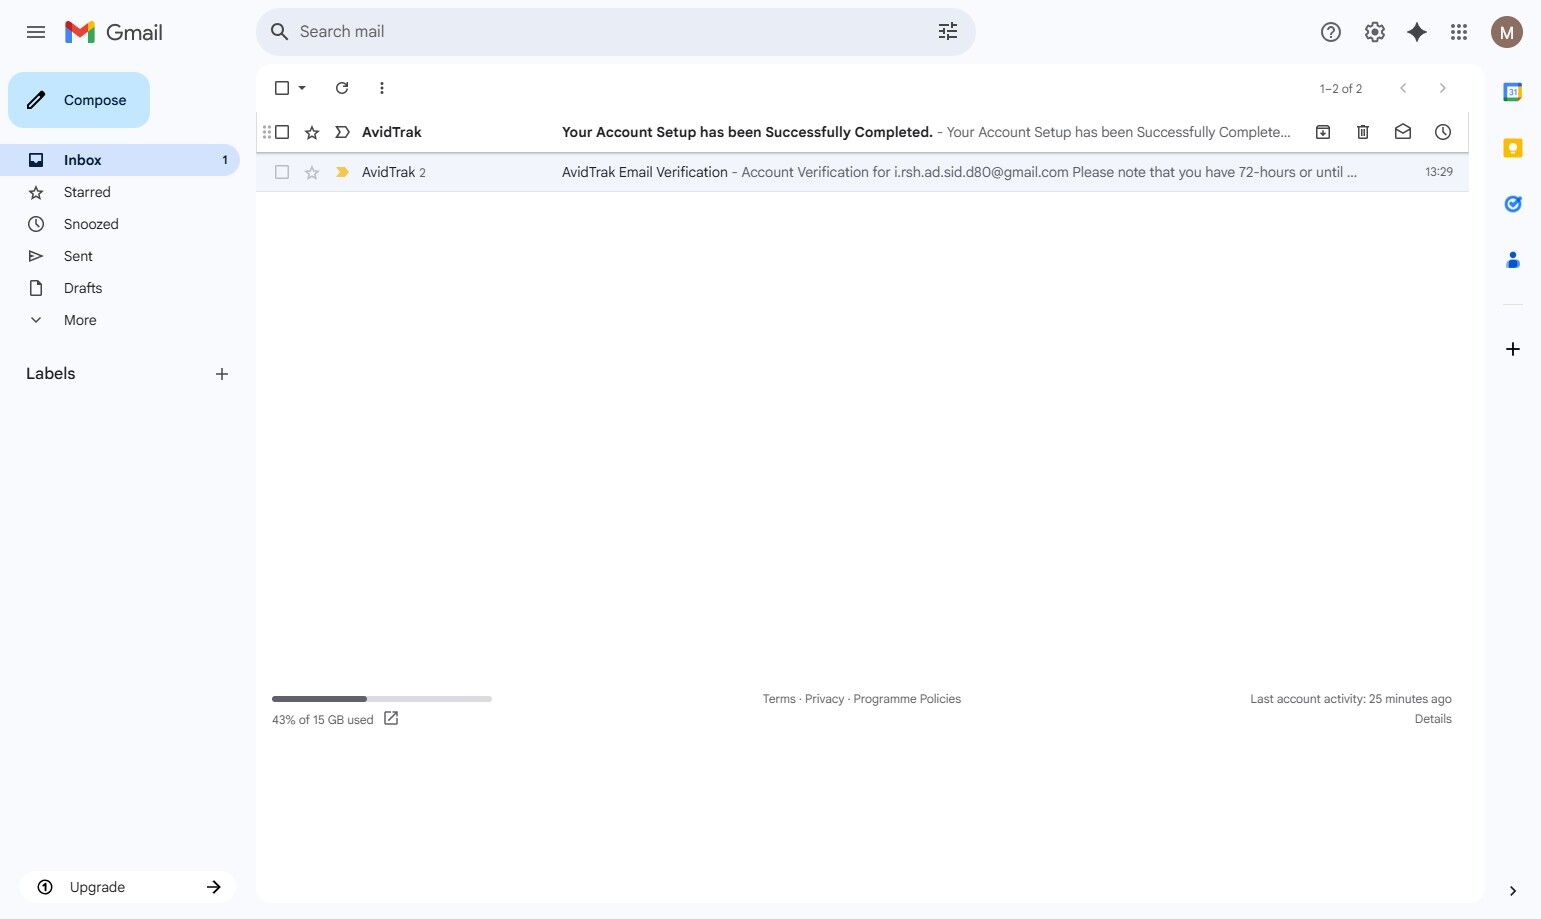Click the Upgrade button
1541x919 pixels.
128,887
